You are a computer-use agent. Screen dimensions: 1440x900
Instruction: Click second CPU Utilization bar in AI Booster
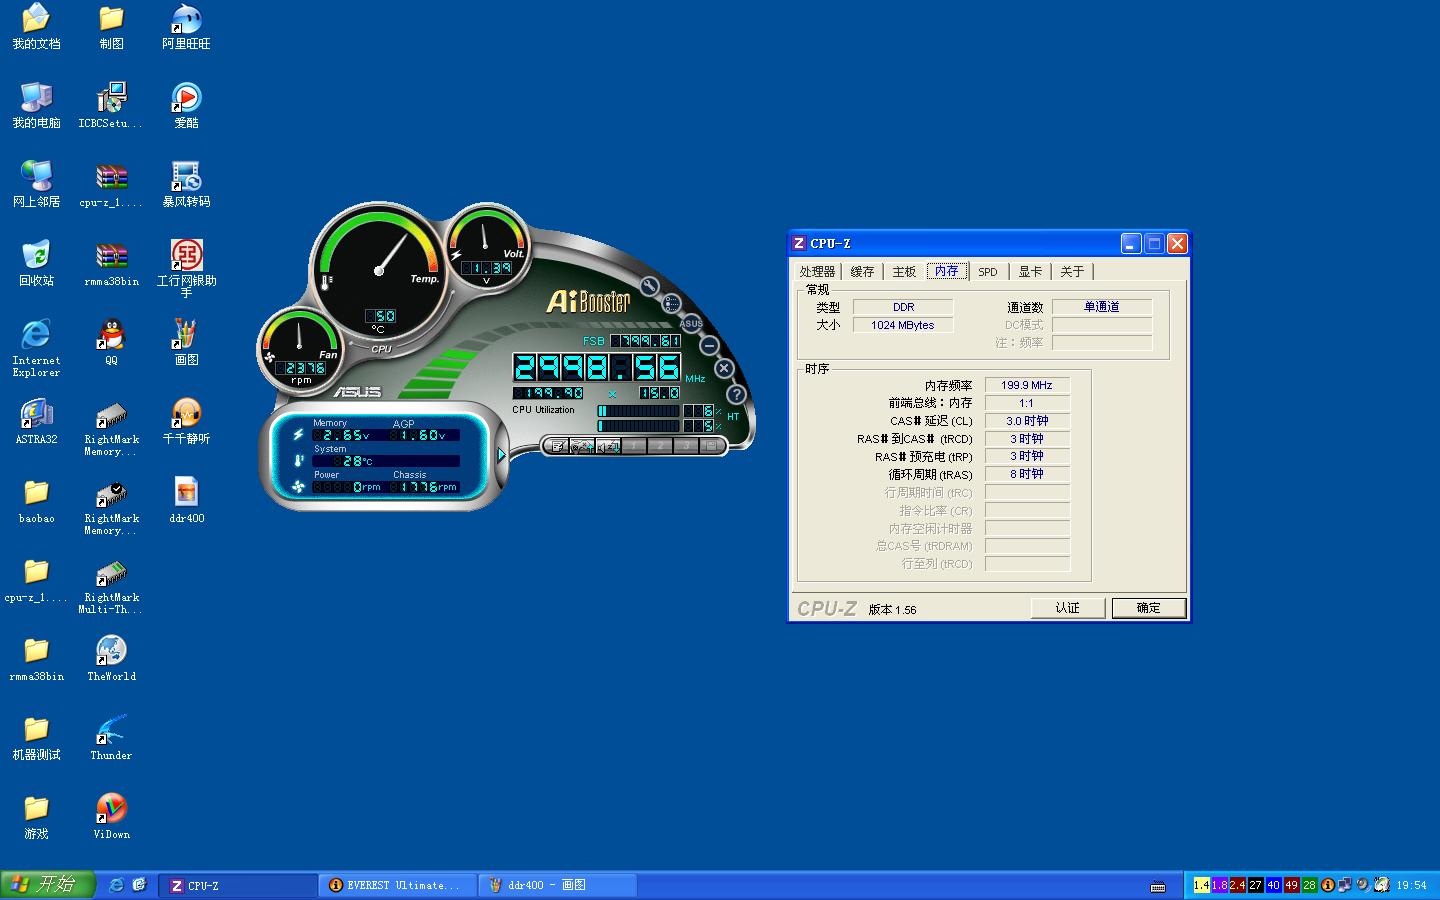(x=639, y=426)
